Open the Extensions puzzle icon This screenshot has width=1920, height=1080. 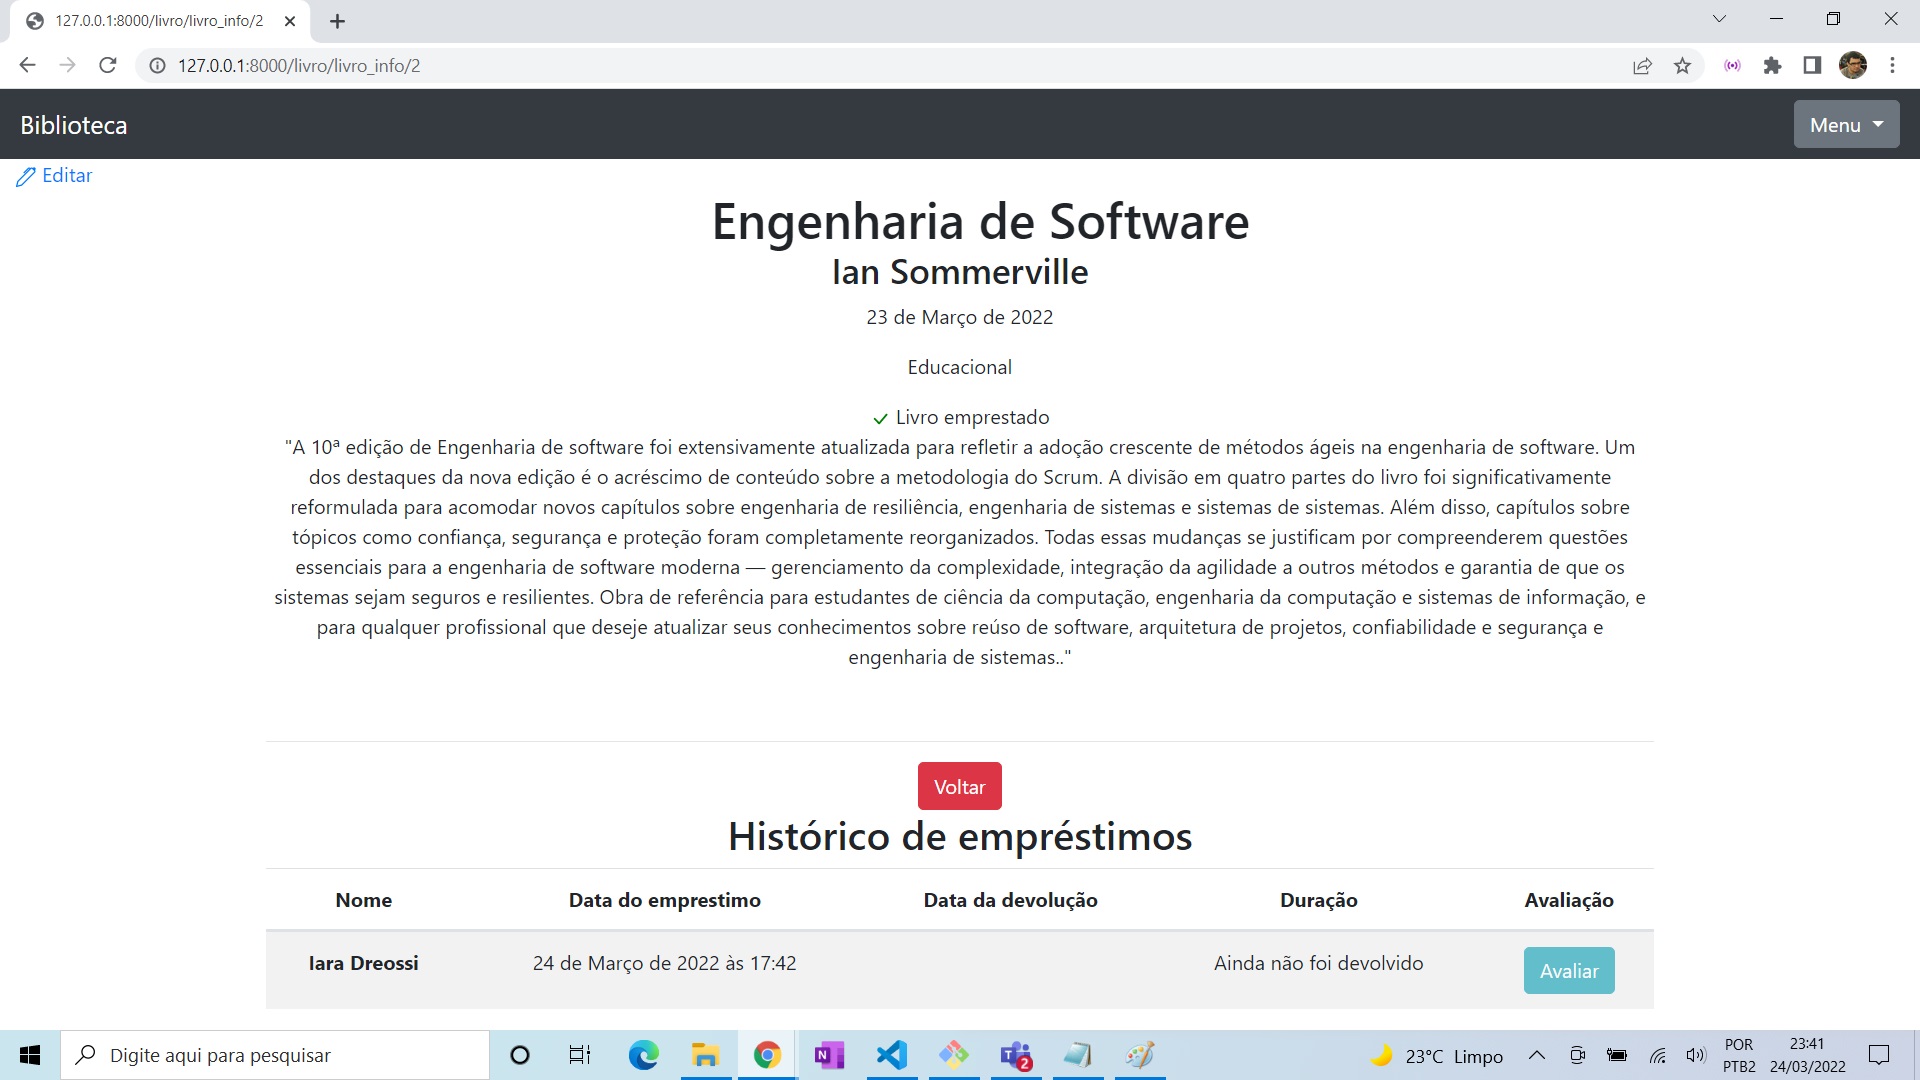[1773, 65]
